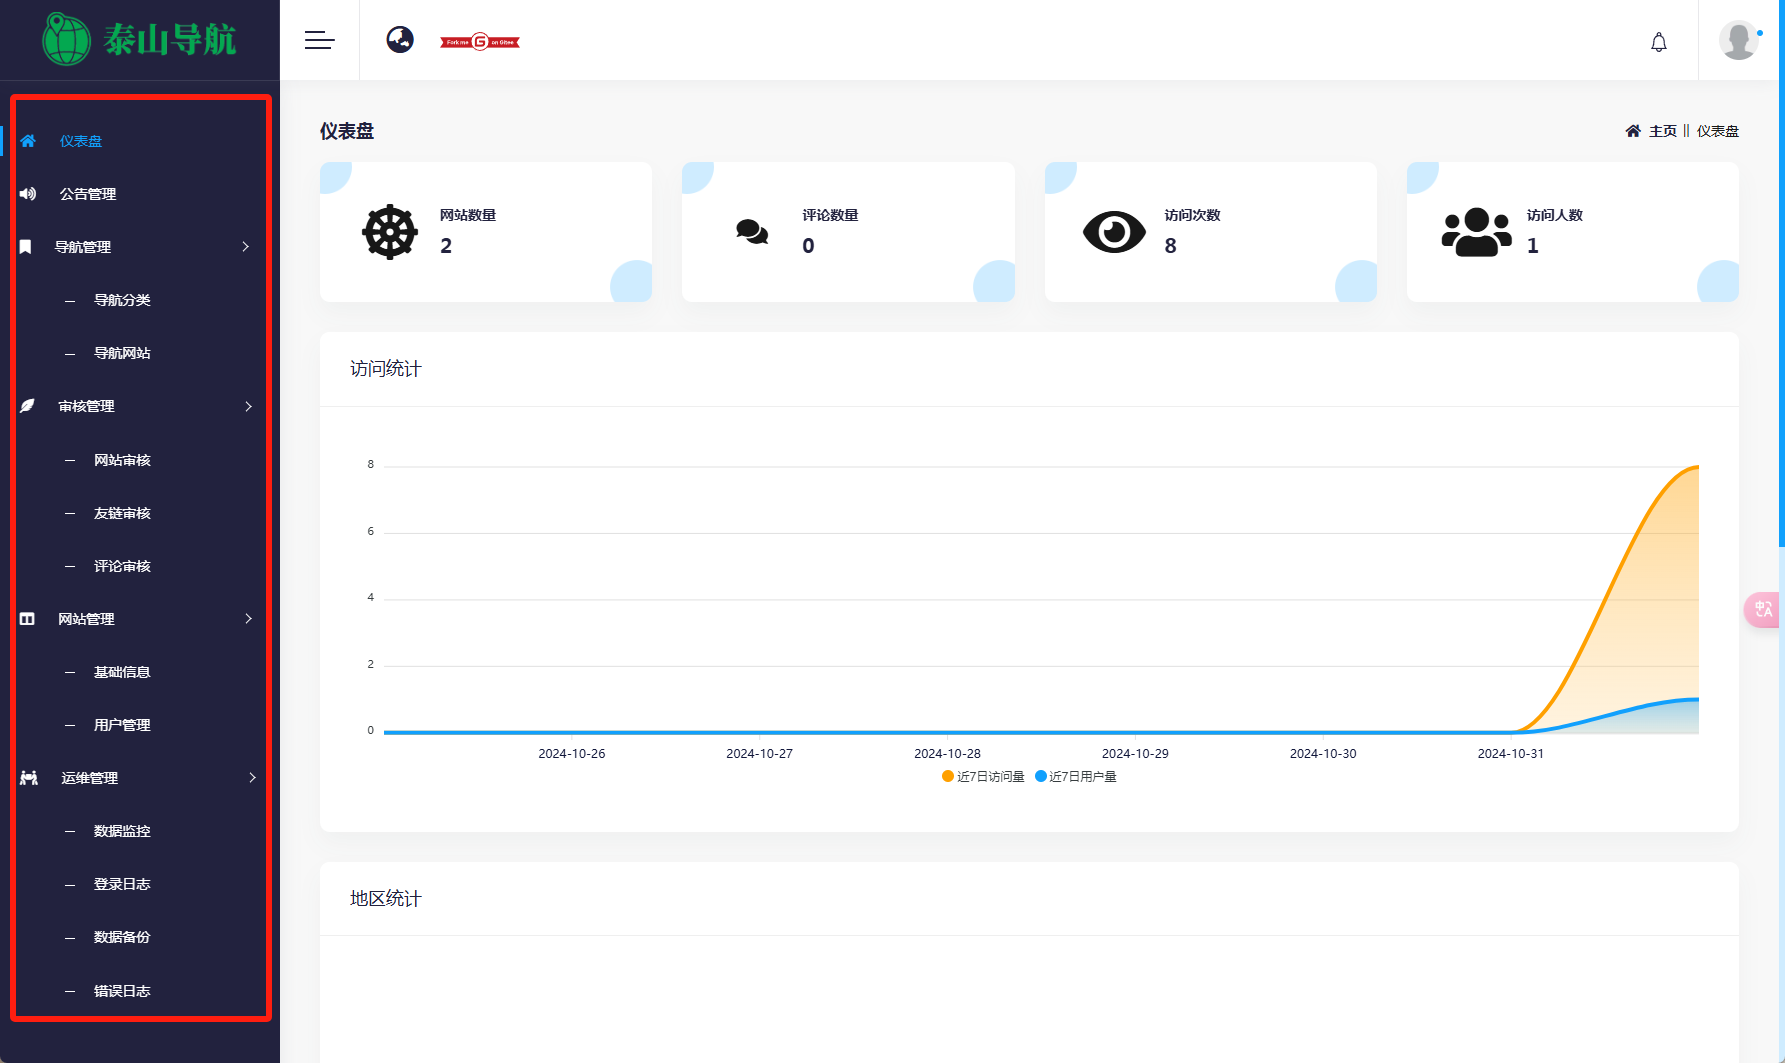The image size is (1785, 1063).
Task: Click the 访问次数 card label
Action: (x=1192, y=215)
